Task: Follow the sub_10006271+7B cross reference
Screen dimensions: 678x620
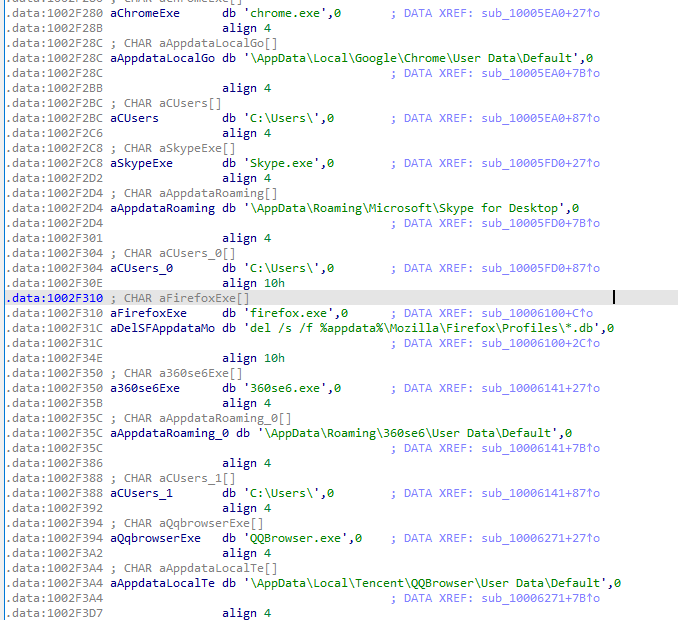Action: pos(540,598)
